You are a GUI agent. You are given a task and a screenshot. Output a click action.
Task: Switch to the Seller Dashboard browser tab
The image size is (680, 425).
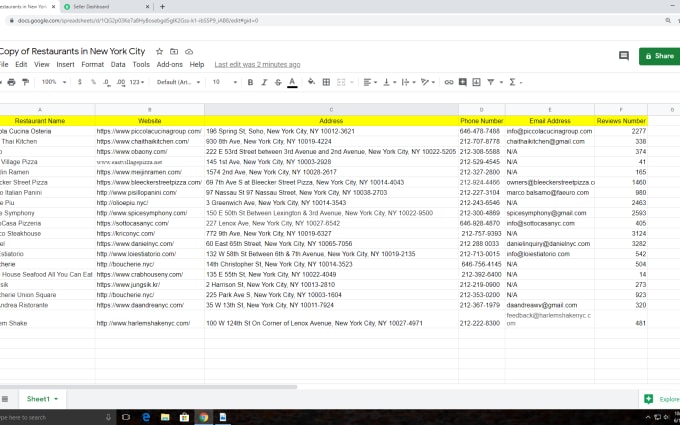point(104,7)
